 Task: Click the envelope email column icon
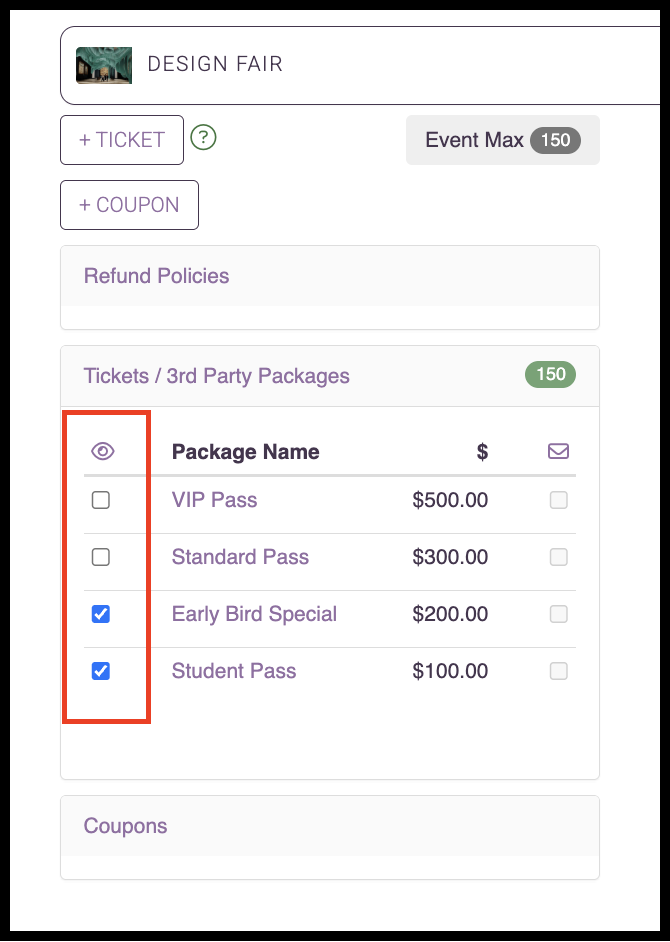click(x=558, y=450)
